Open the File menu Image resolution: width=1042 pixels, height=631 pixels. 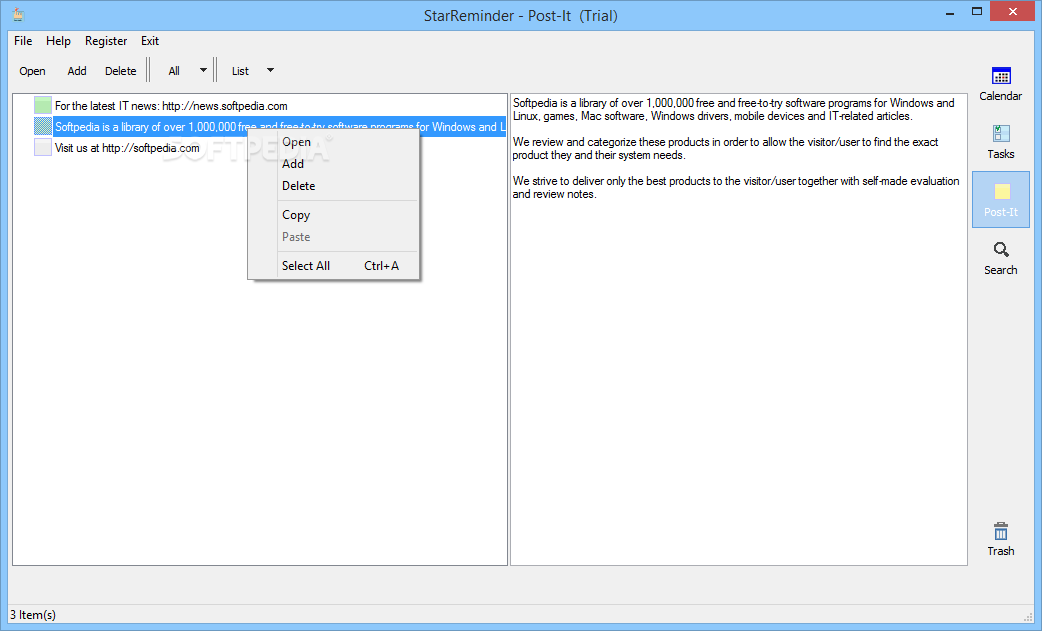tap(23, 41)
